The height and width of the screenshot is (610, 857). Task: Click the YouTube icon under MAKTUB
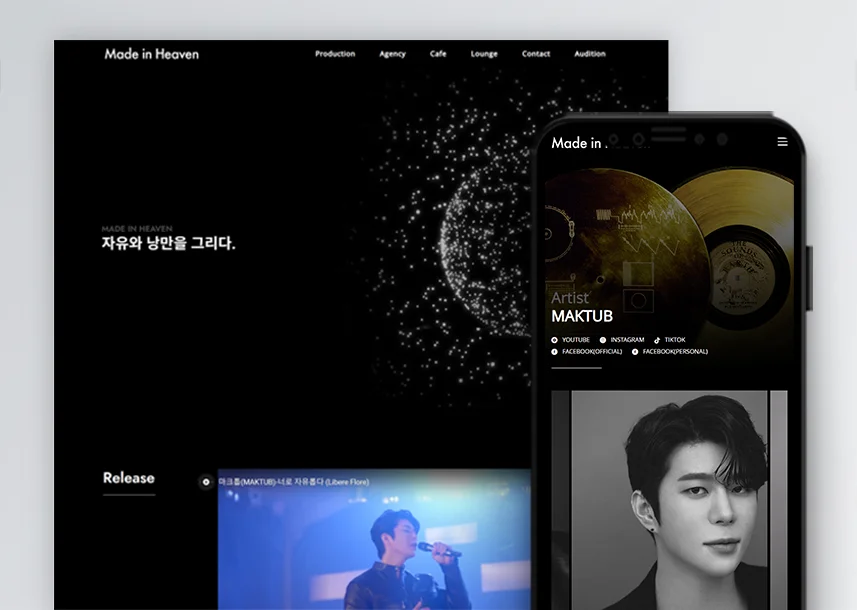[x=554, y=340]
